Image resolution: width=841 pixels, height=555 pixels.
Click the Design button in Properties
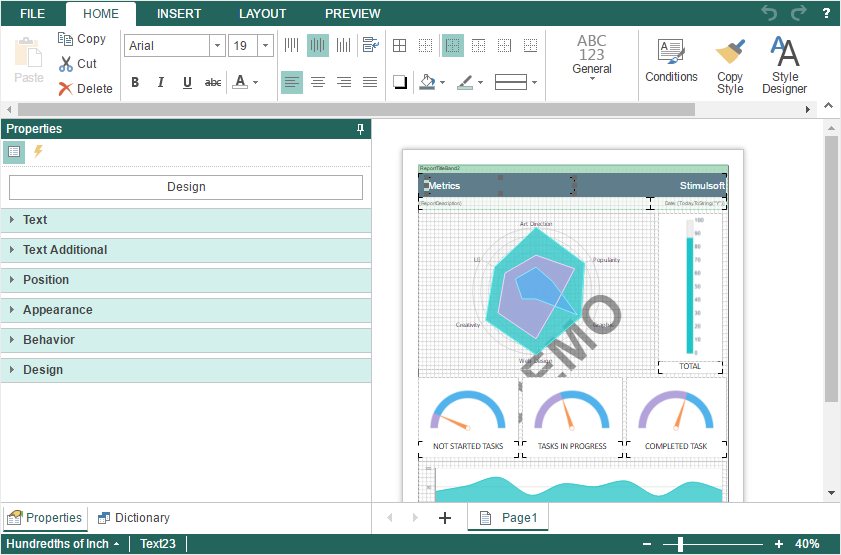(186, 187)
